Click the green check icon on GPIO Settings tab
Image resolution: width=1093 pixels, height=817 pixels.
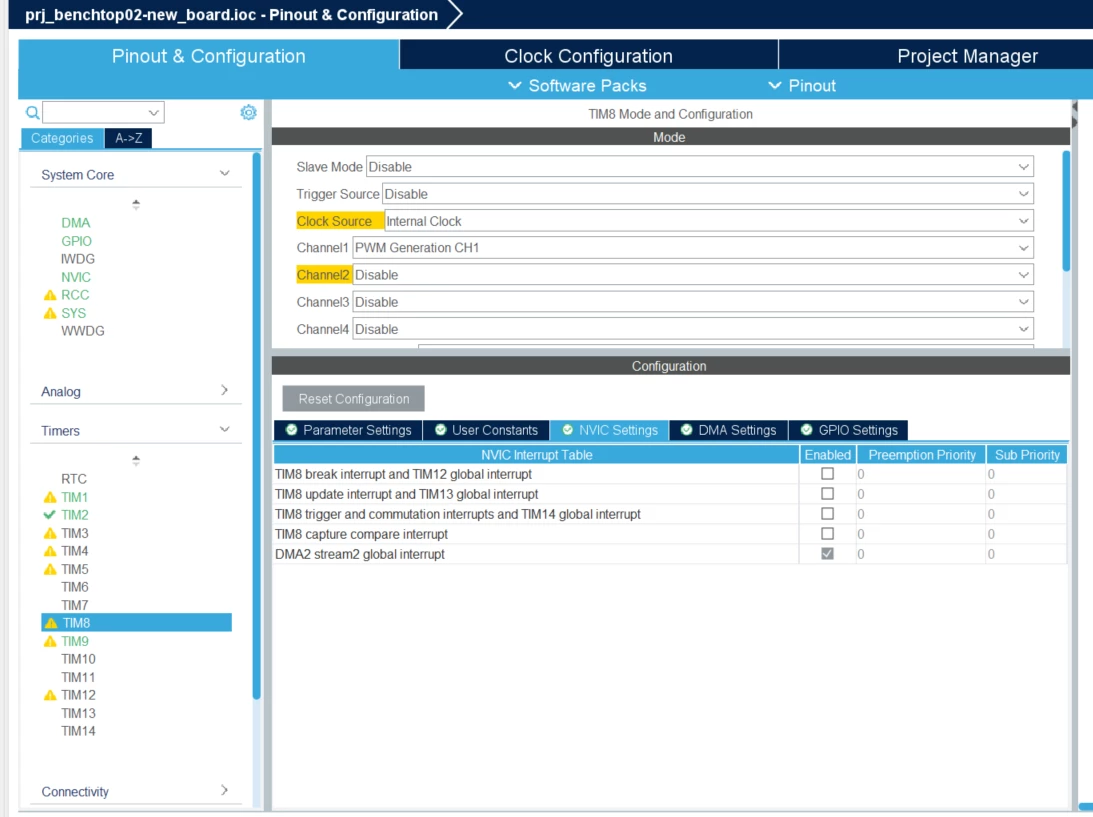(807, 429)
